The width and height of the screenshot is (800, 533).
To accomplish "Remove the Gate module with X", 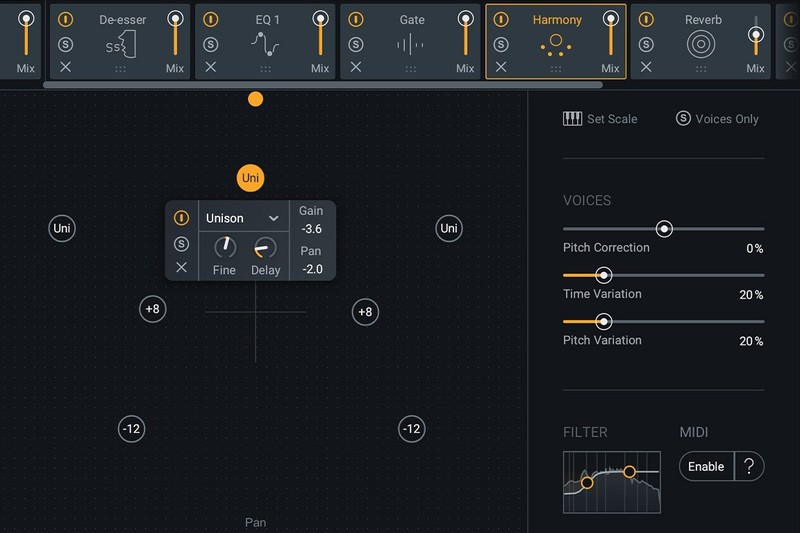I will pos(356,67).
